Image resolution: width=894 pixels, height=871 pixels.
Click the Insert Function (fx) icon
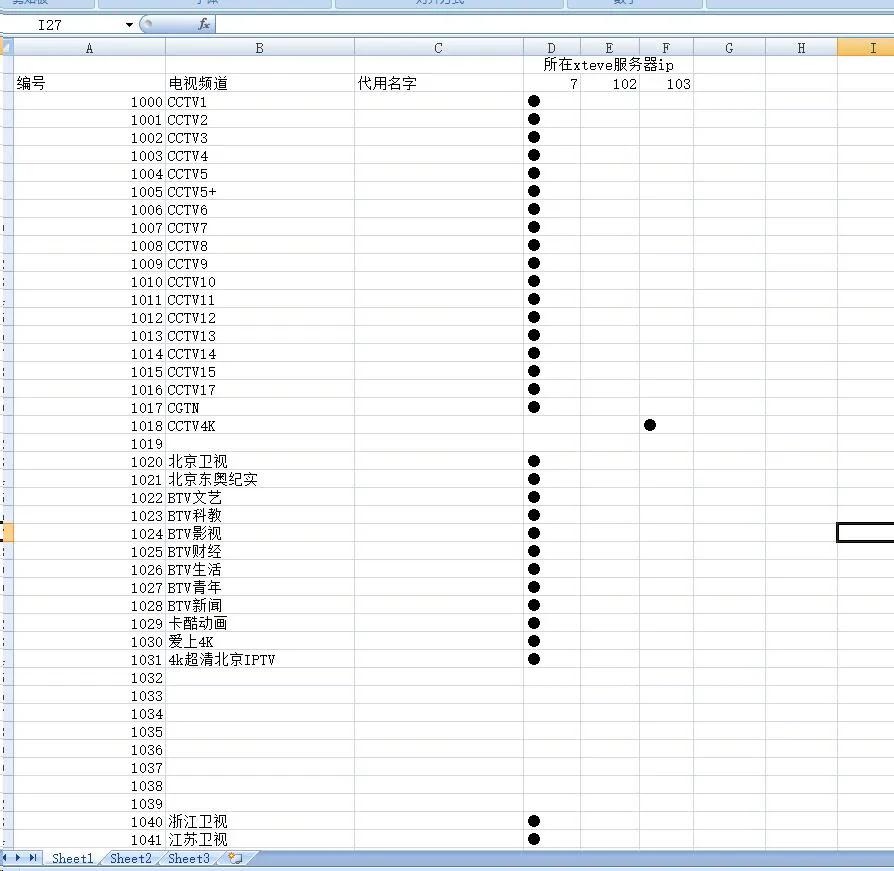(x=203, y=24)
